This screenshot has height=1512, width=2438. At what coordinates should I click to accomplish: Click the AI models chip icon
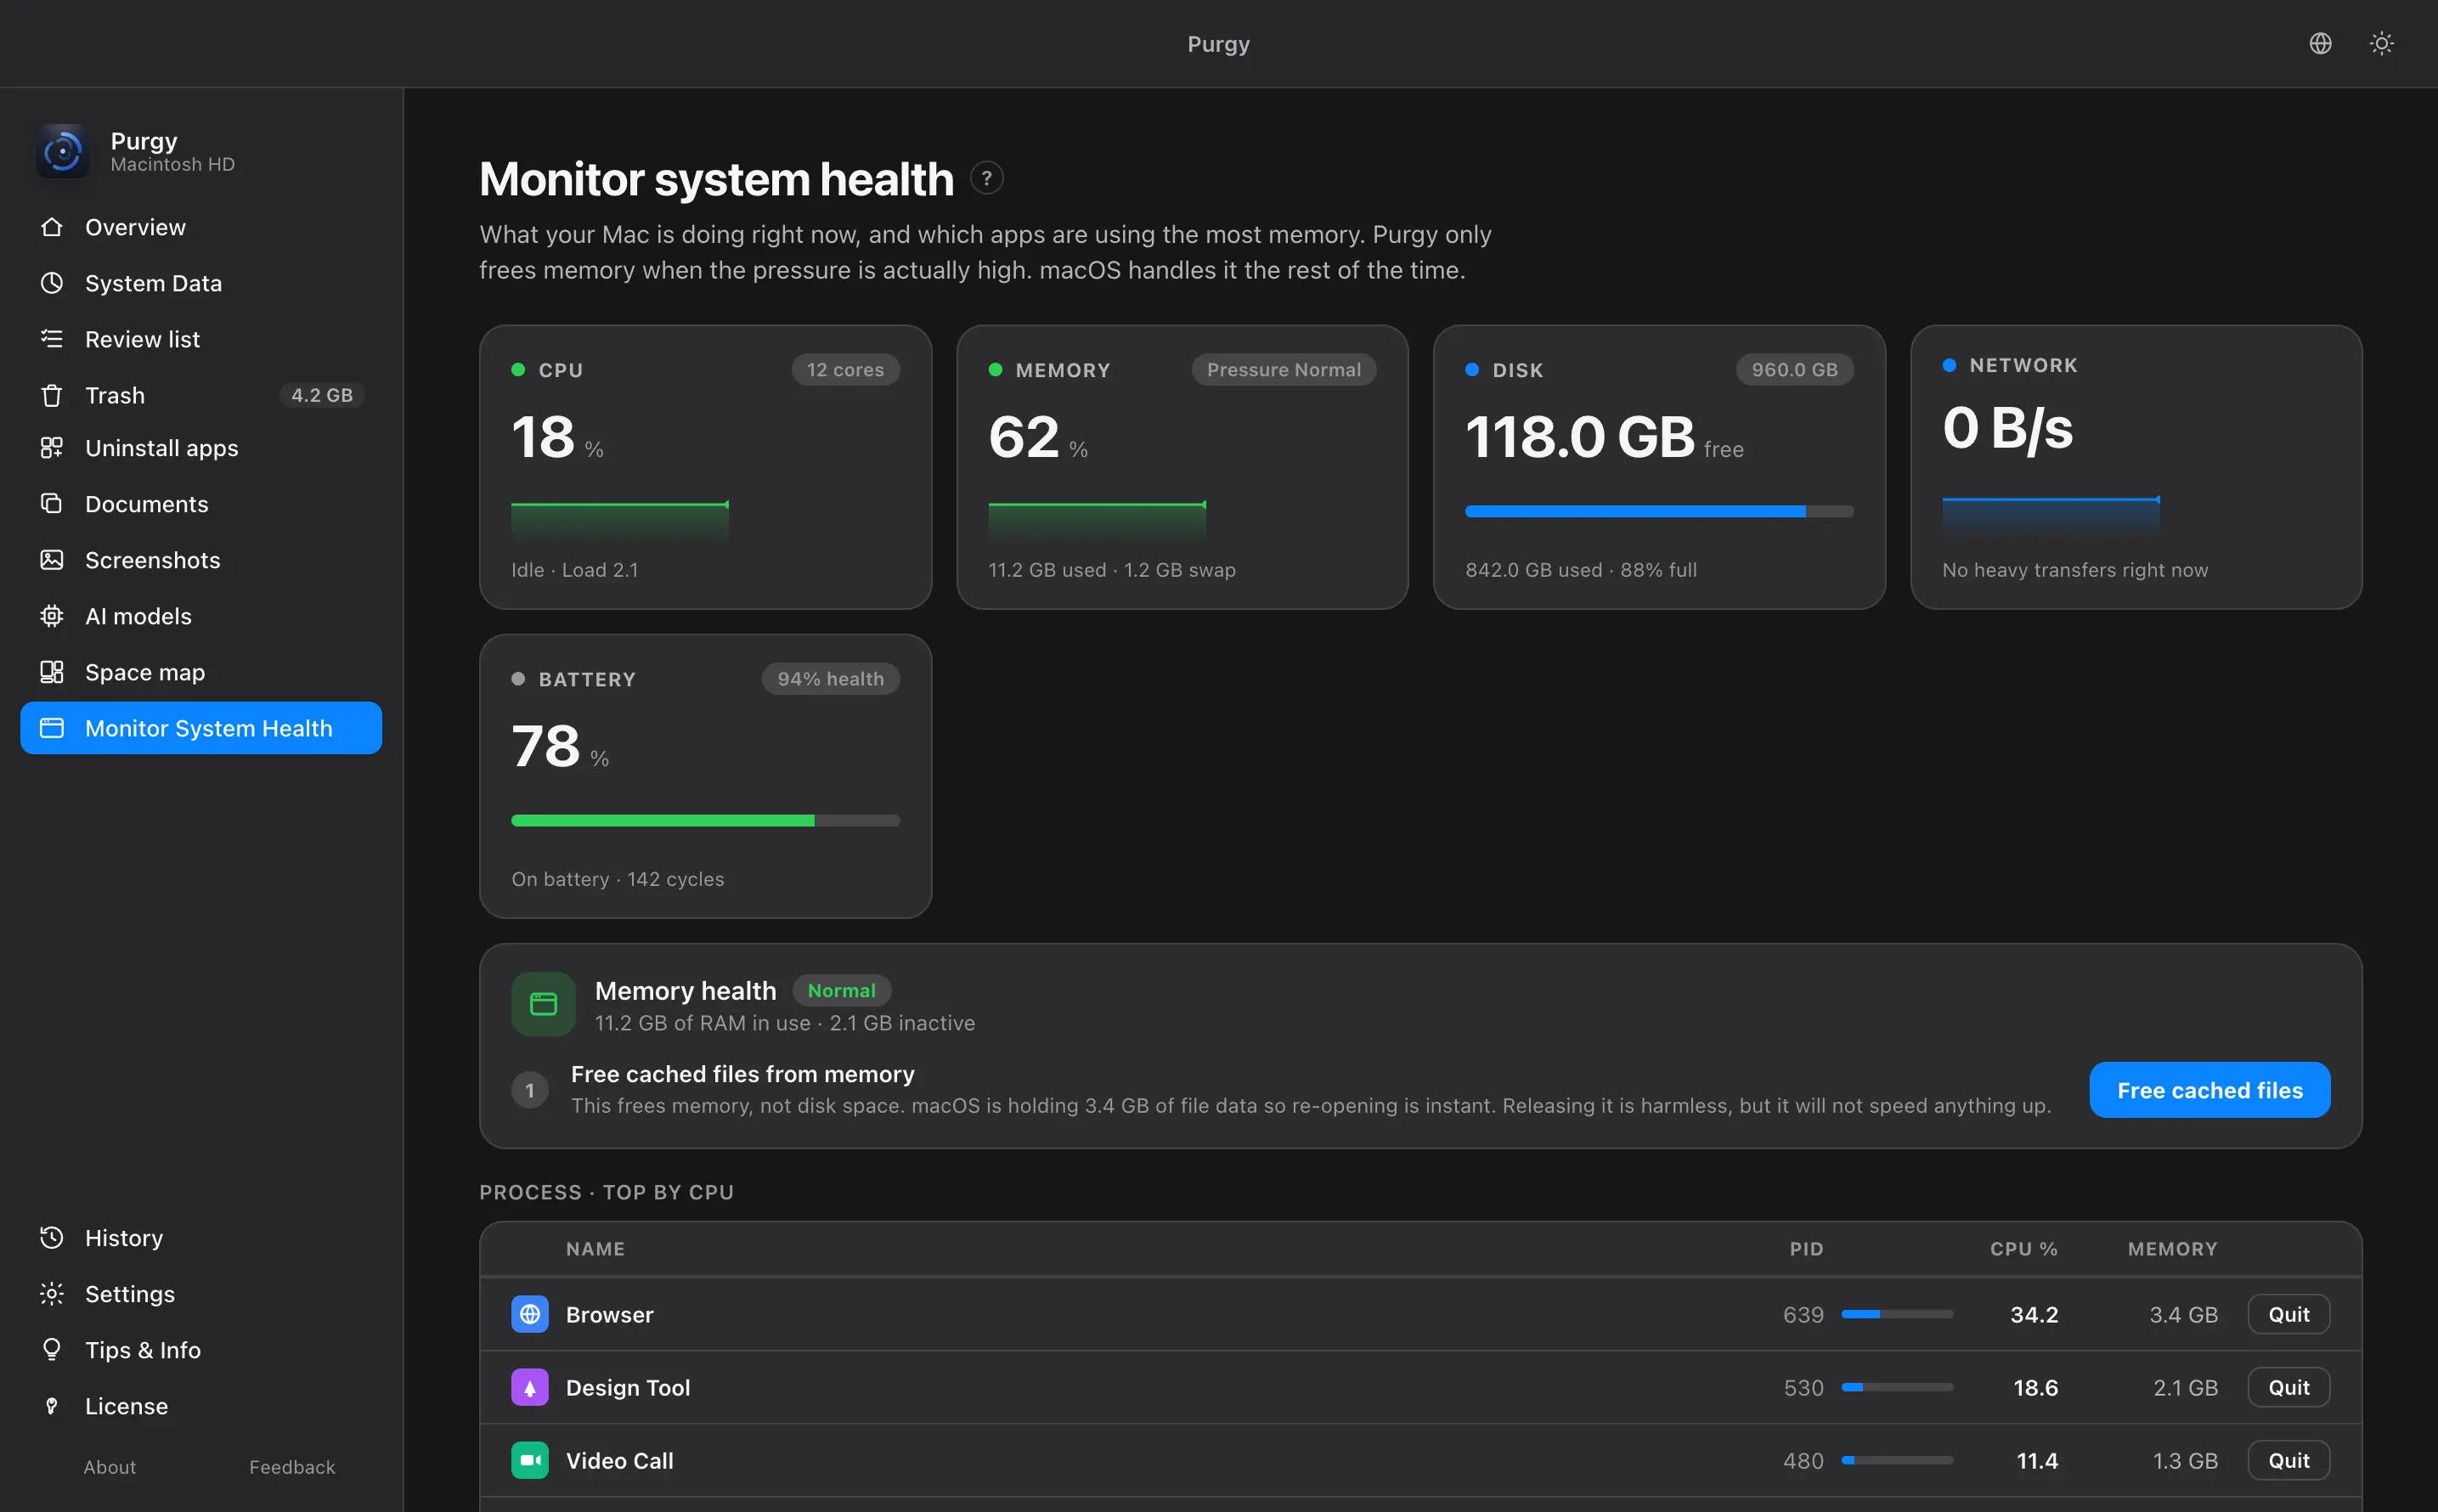point(52,616)
